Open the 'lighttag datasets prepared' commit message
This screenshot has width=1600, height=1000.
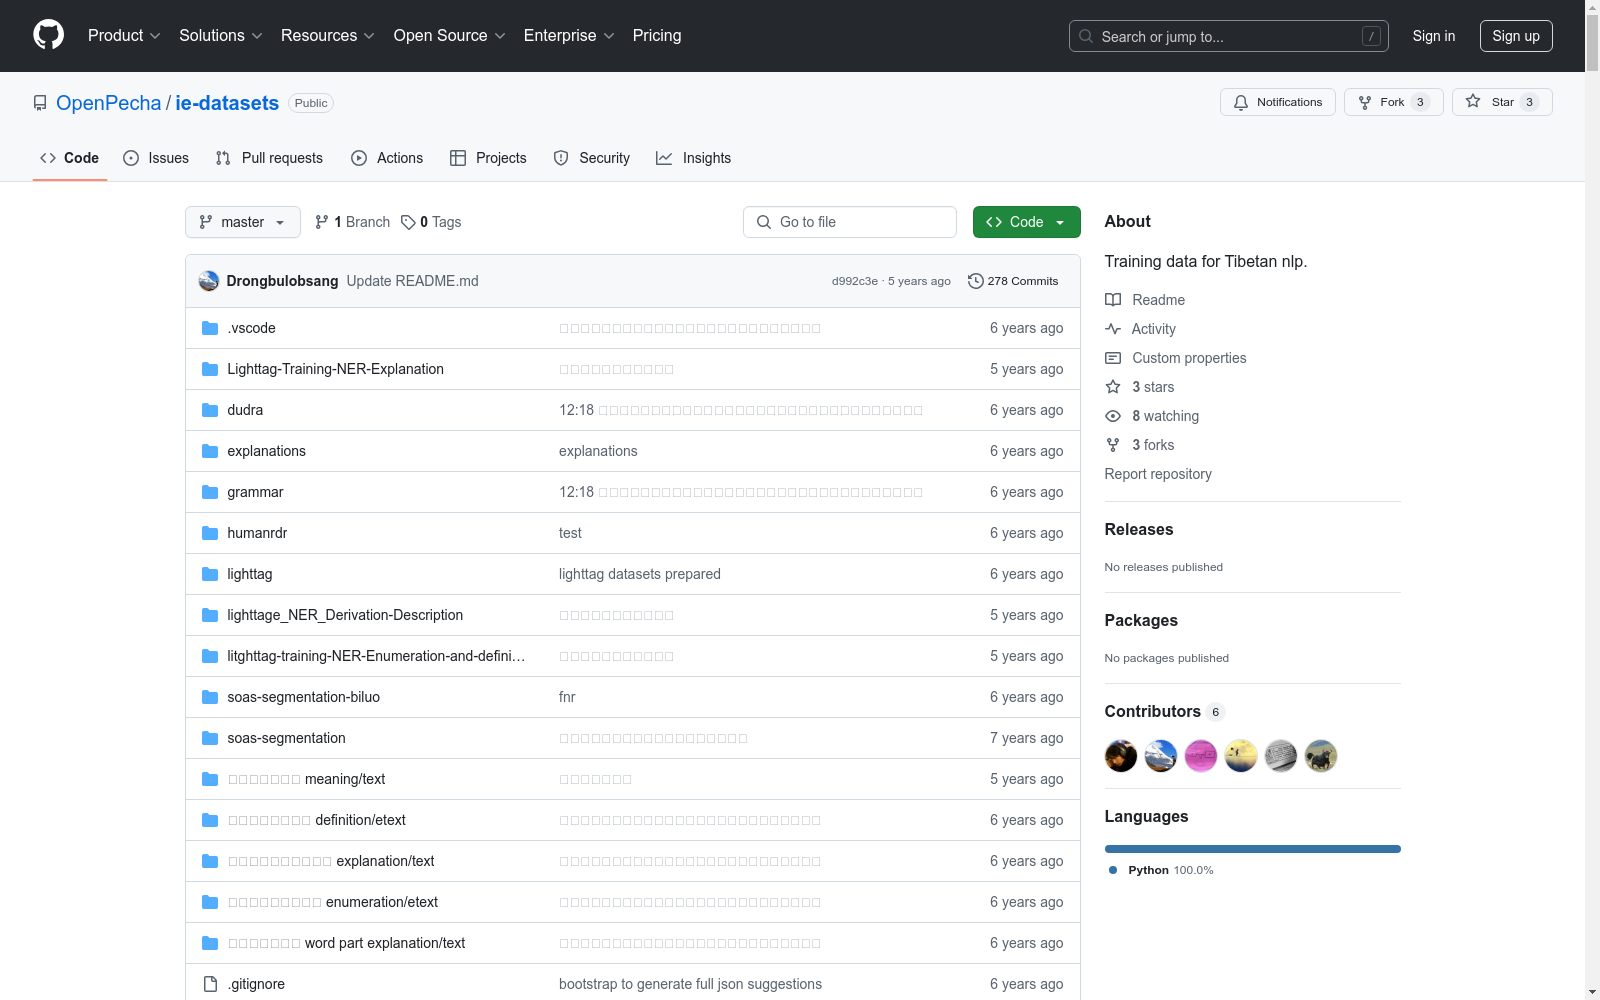(640, 574)
